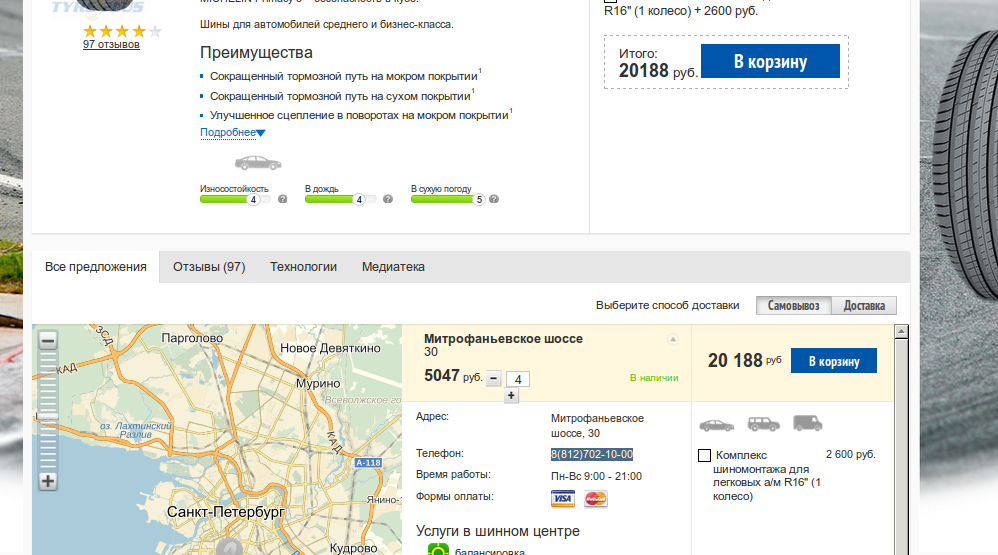Enable Комплекс шиномонтажа checkbox for 2 600 руб.
Screen dimensions: 998x555
click(x=705, y=456)
